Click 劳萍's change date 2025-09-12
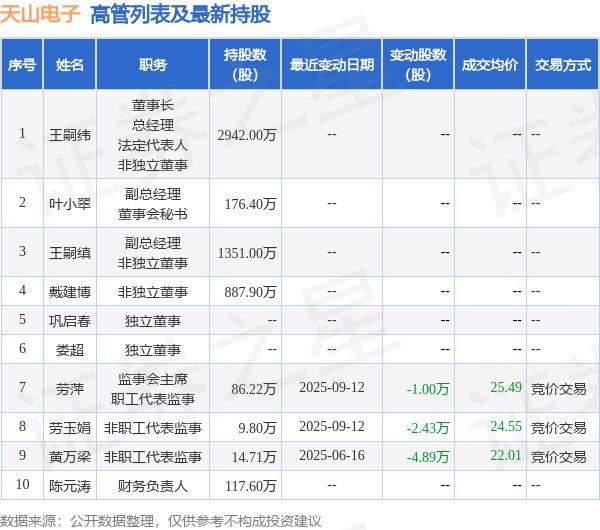 click(x=332, y=387)
